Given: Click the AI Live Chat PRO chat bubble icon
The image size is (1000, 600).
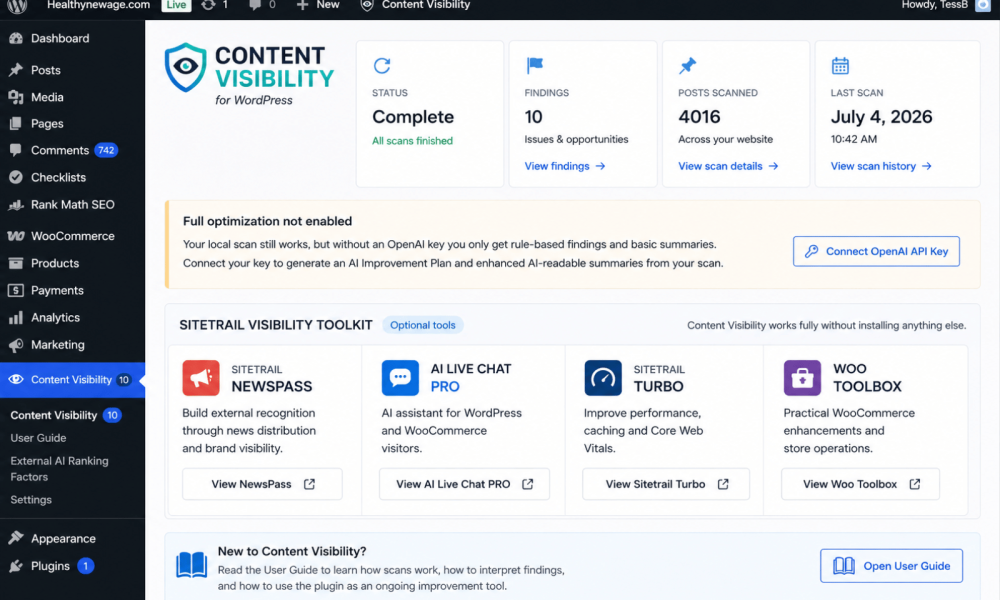Looking at the screenshot, I should (x=400, y=378).
